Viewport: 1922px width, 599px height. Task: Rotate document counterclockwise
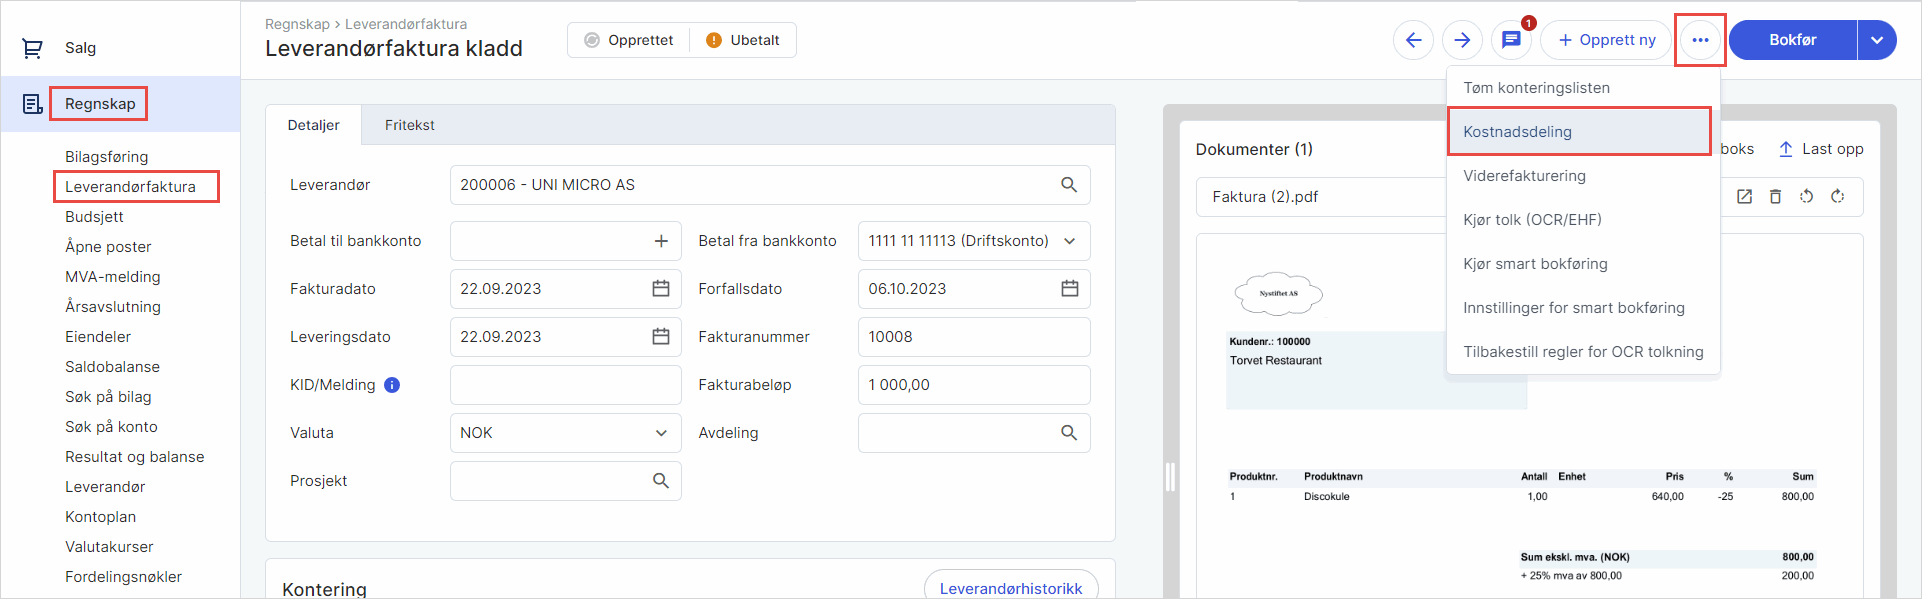click(x=1806, y=197)
